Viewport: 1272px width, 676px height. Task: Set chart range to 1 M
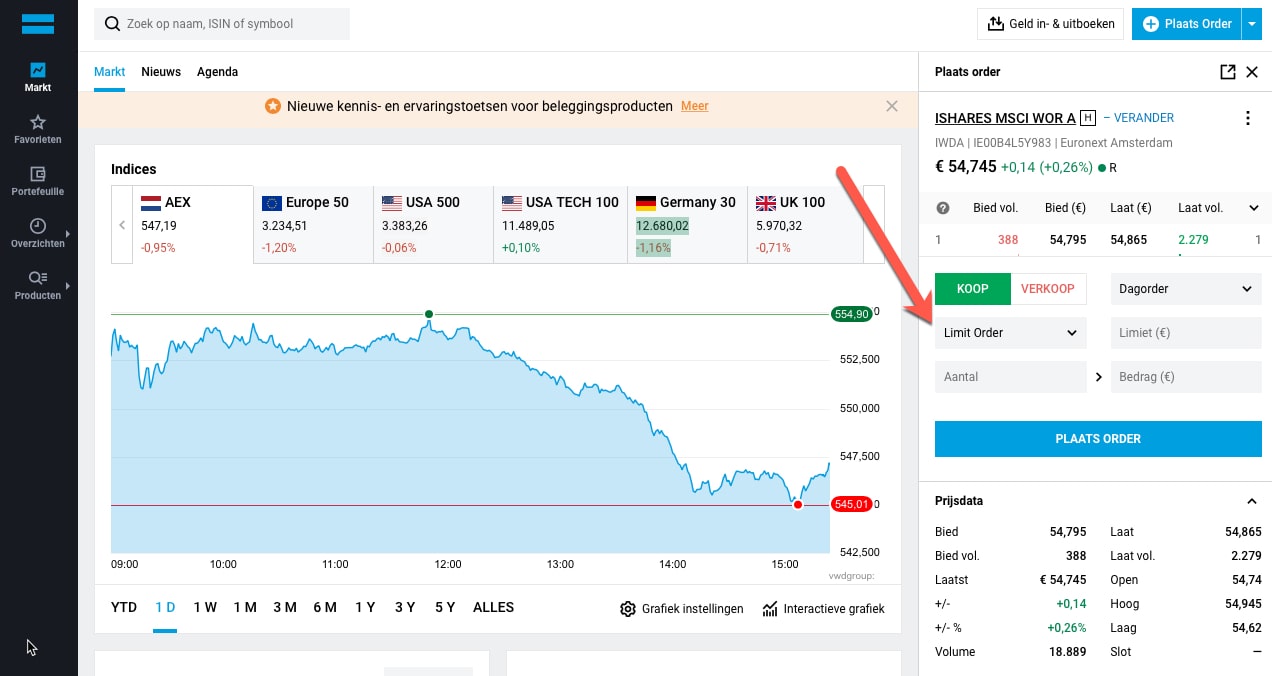(245, 607)
